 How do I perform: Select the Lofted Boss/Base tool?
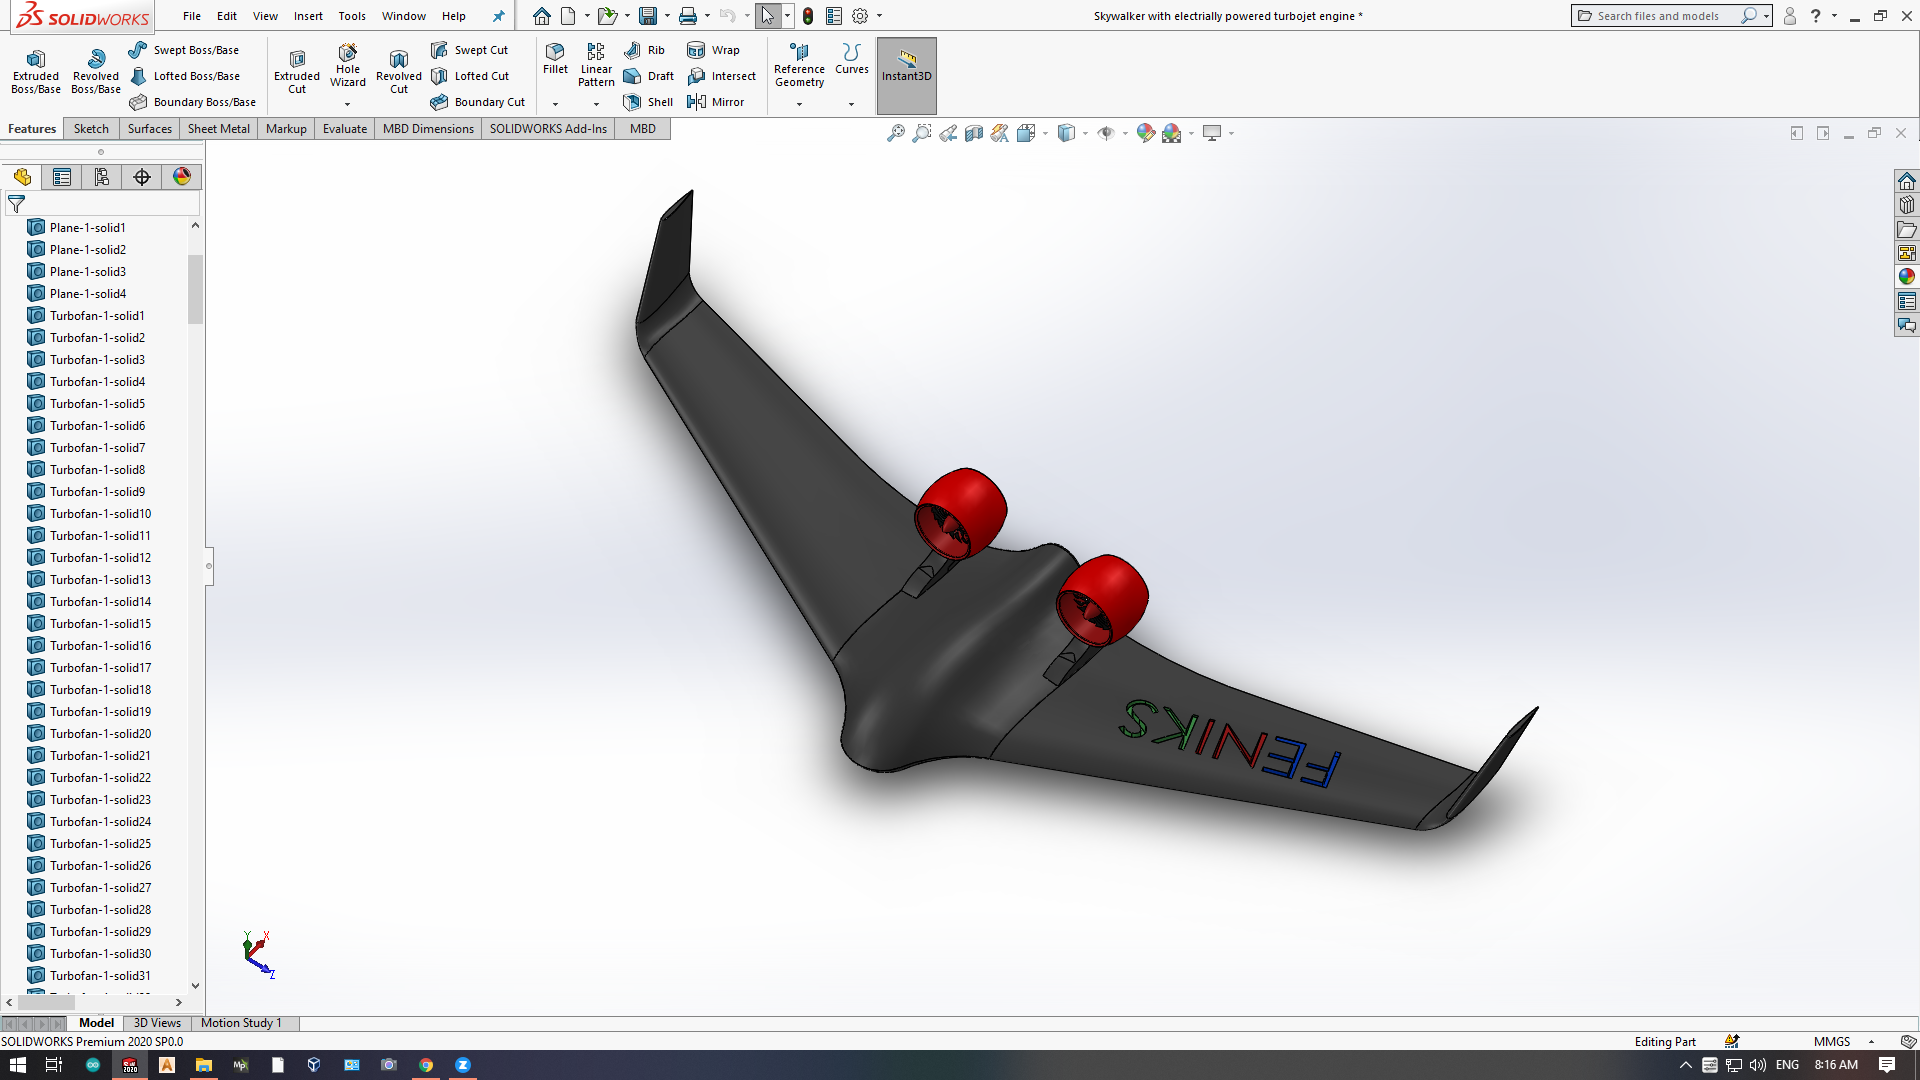(185, 76)
